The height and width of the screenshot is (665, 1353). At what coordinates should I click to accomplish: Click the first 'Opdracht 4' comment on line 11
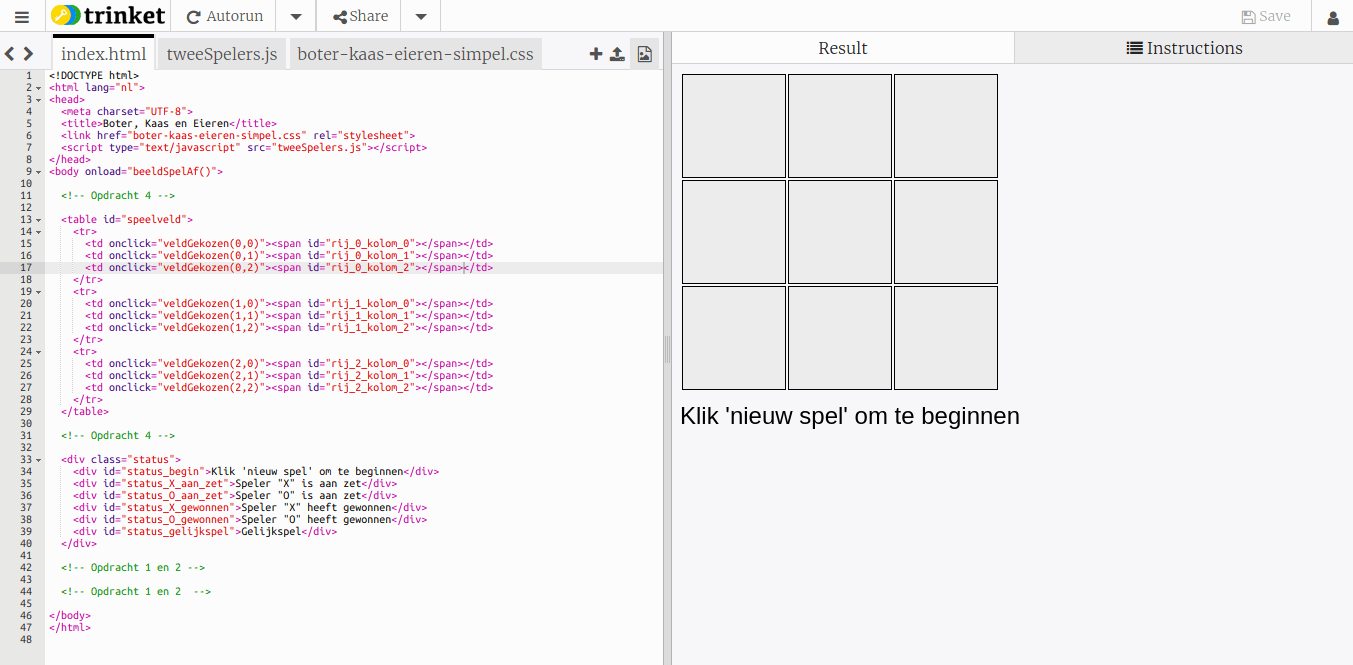click(x=118, y=196)
